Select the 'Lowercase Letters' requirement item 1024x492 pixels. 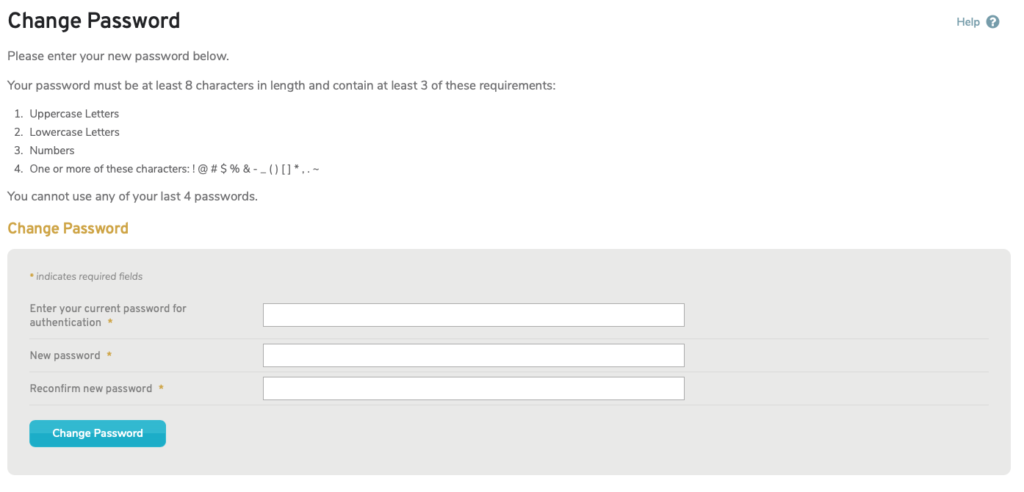[74, 132]
